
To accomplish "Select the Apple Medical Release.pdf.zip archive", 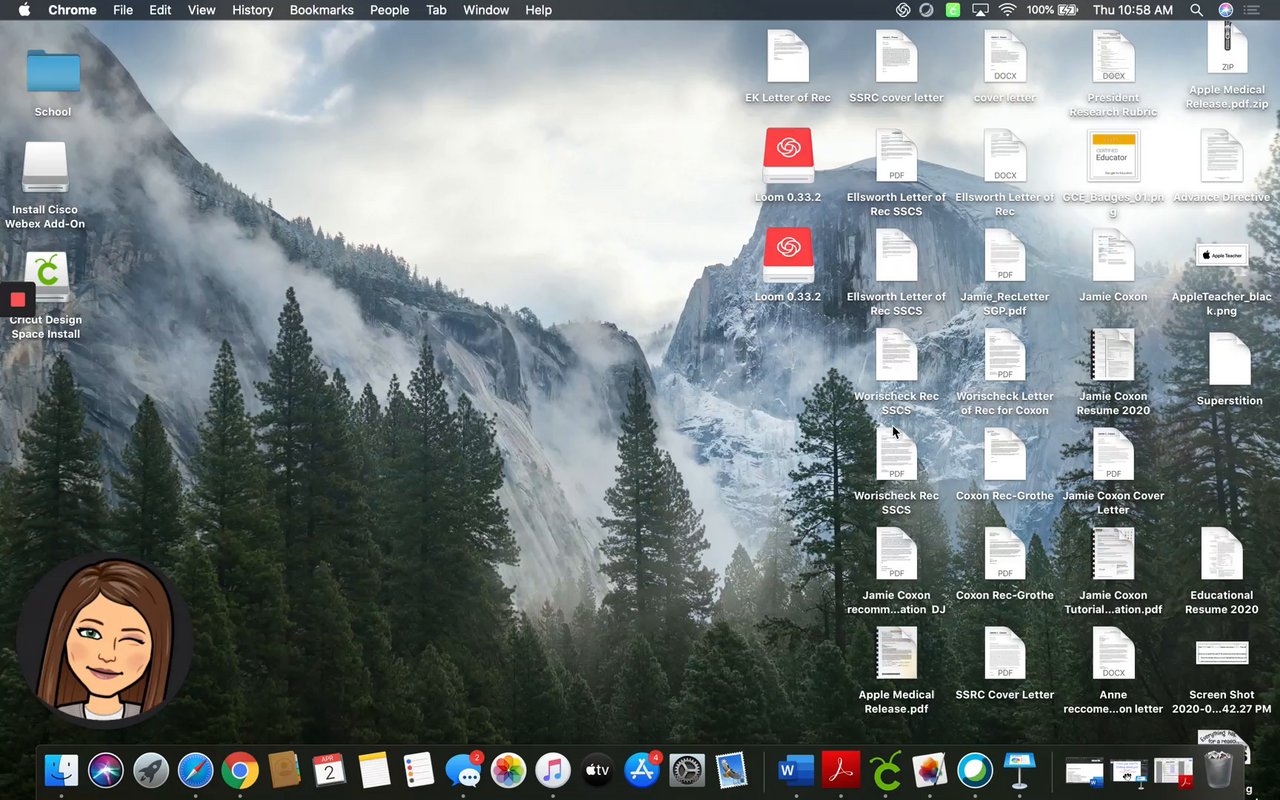I will click(x=1227, y=66).
